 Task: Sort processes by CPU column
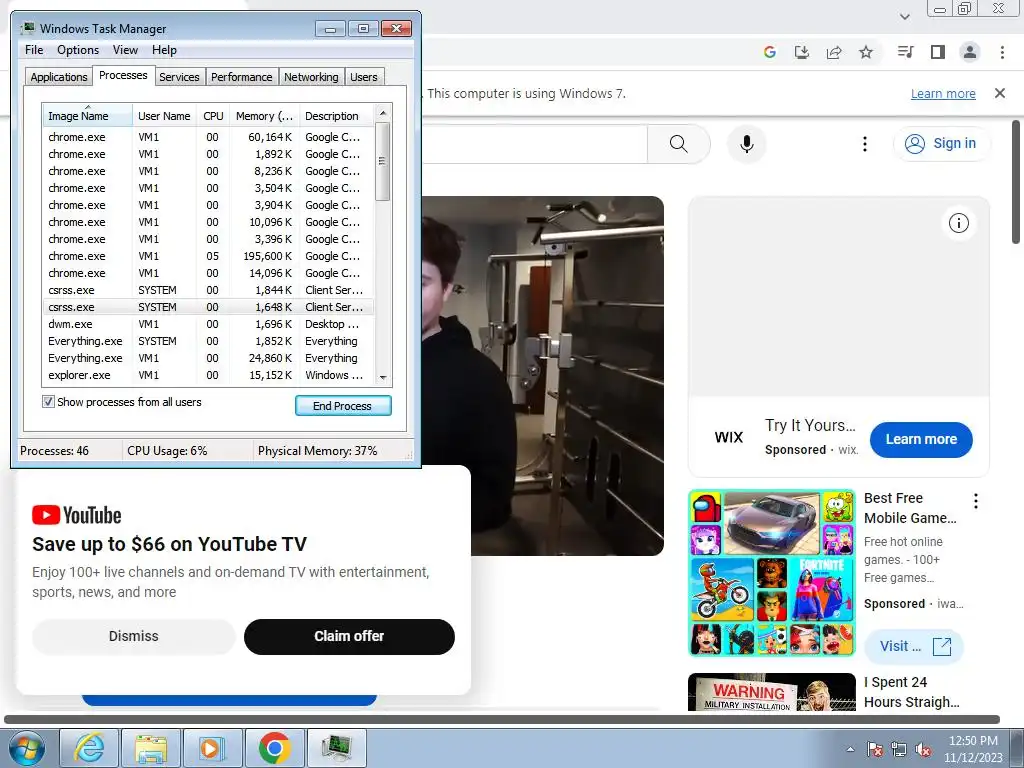[213, 116]
